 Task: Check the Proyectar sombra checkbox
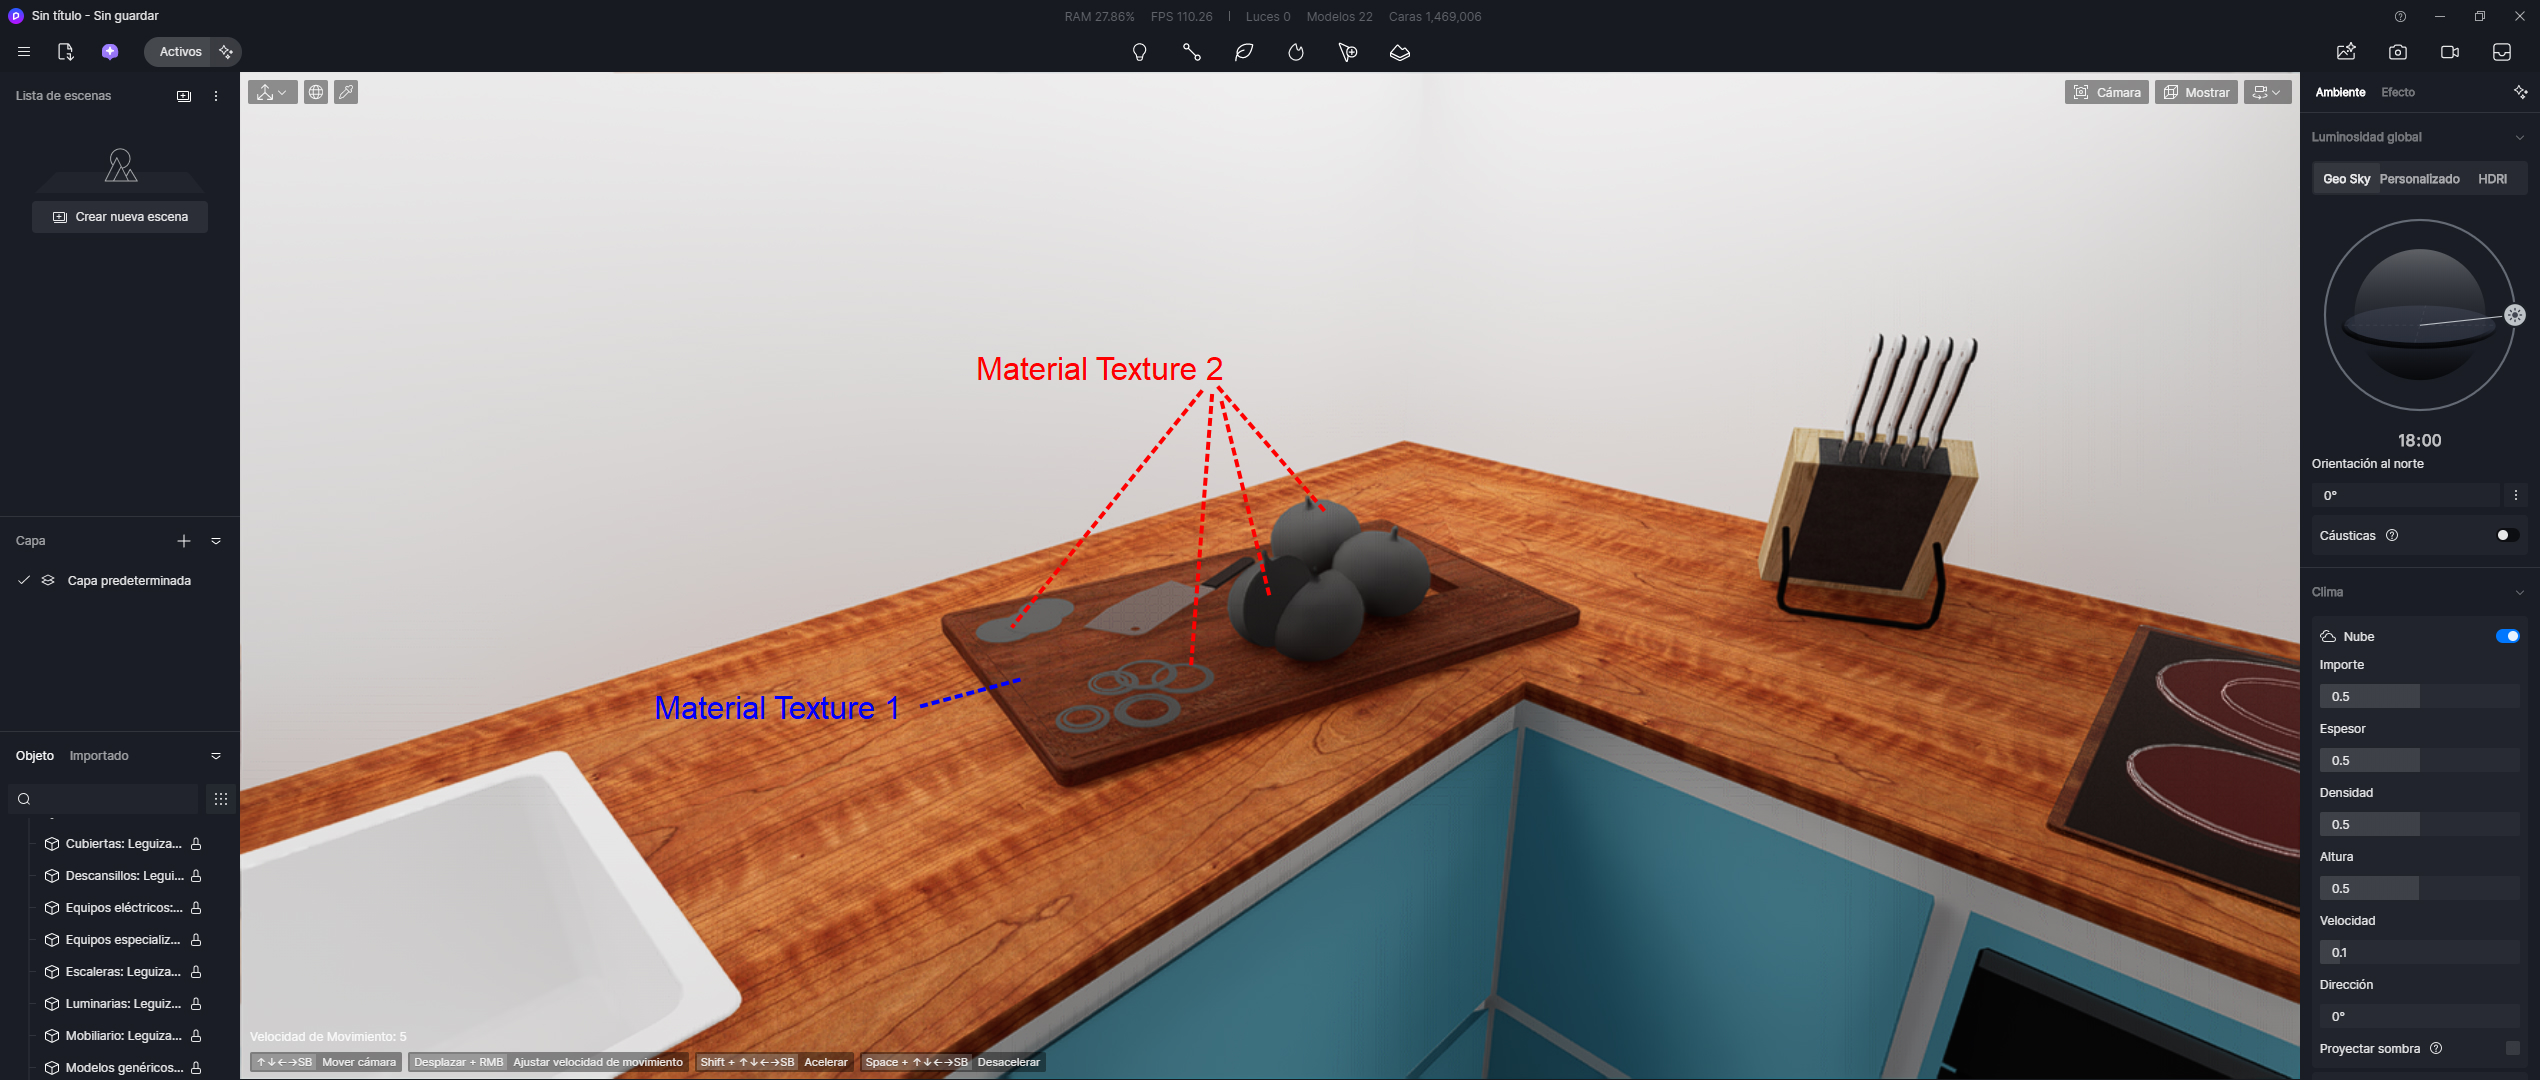click(2512, 1048)
